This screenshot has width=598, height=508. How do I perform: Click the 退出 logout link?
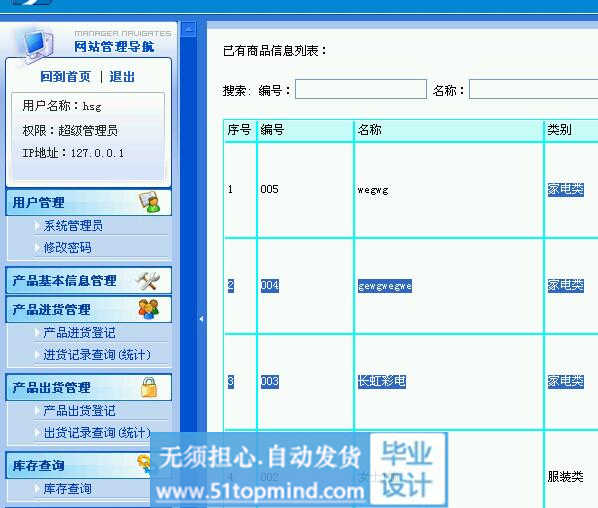[x=122, y=77]
